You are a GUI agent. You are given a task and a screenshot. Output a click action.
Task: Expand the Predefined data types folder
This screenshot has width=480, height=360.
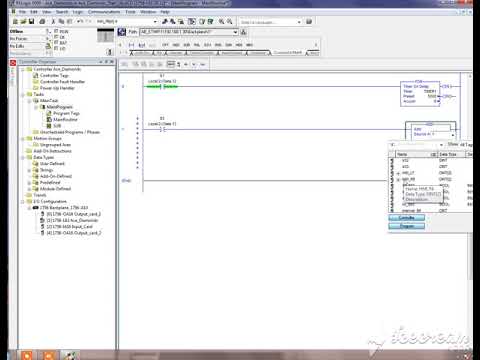click(29, 183)
